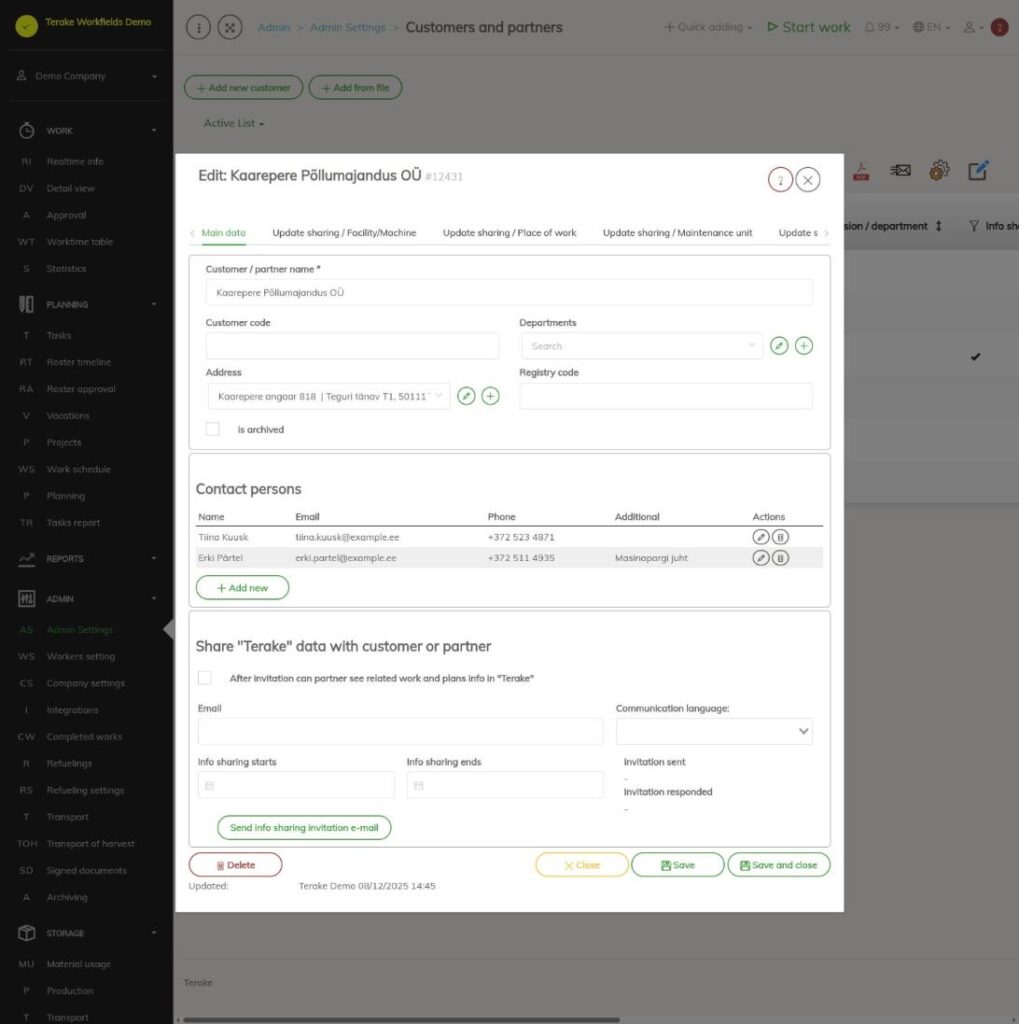Image resolution: width=1019 pixels, height=1024 pixels.
Task: Click Add from file button
Action: [x=355, y=88]
